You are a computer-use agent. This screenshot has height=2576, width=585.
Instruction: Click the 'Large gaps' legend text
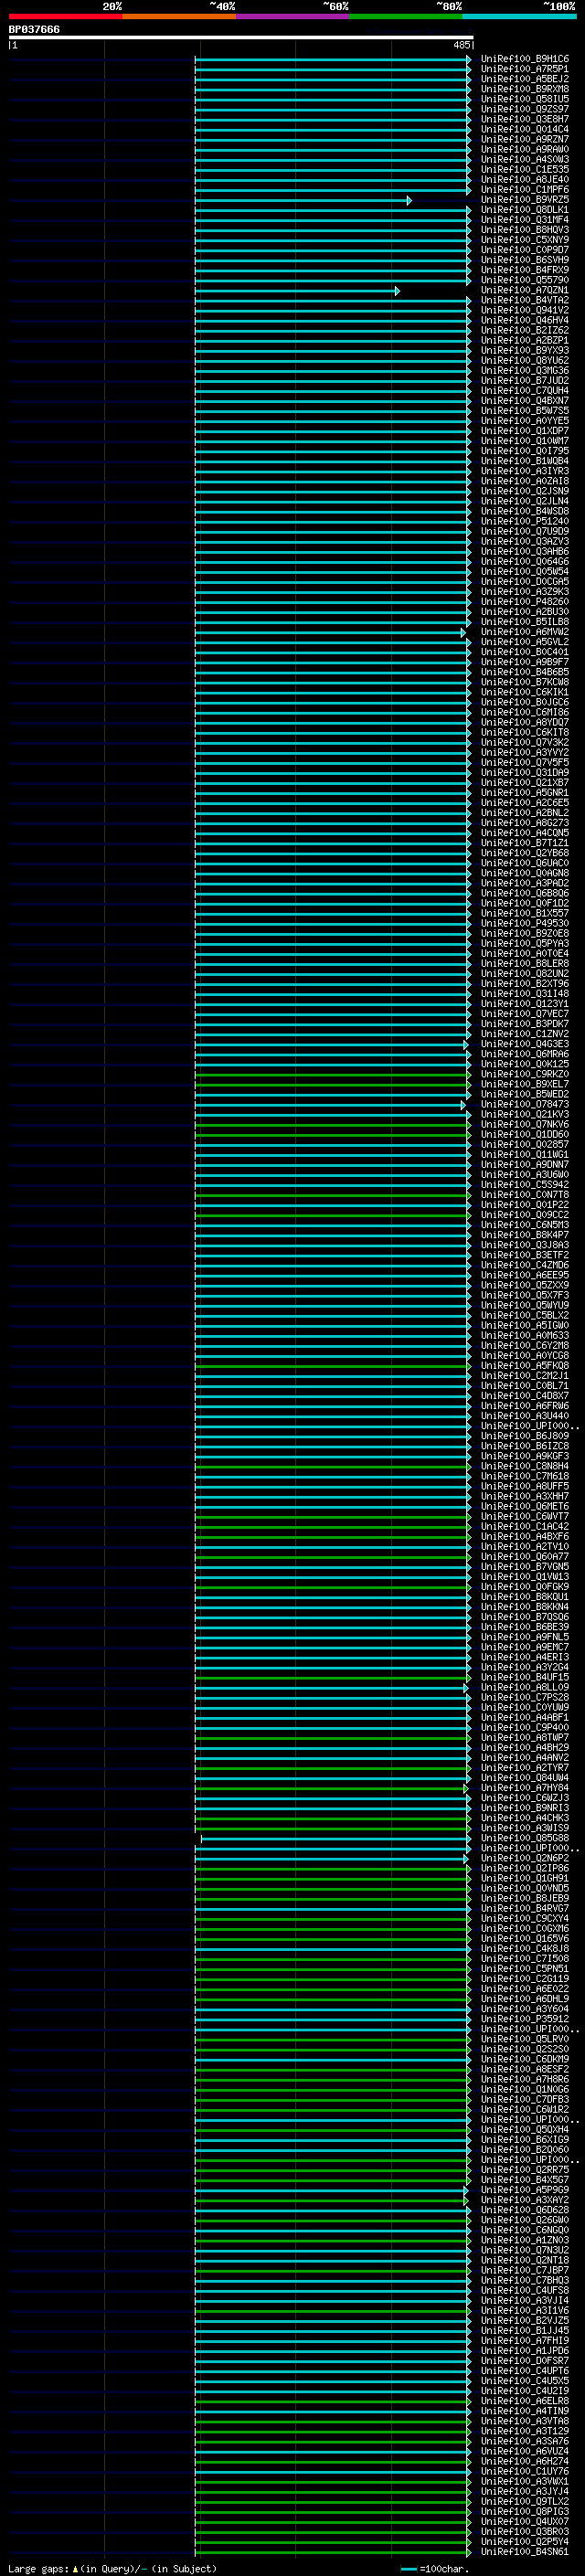pyautogui.click(x=39, y=2569)
